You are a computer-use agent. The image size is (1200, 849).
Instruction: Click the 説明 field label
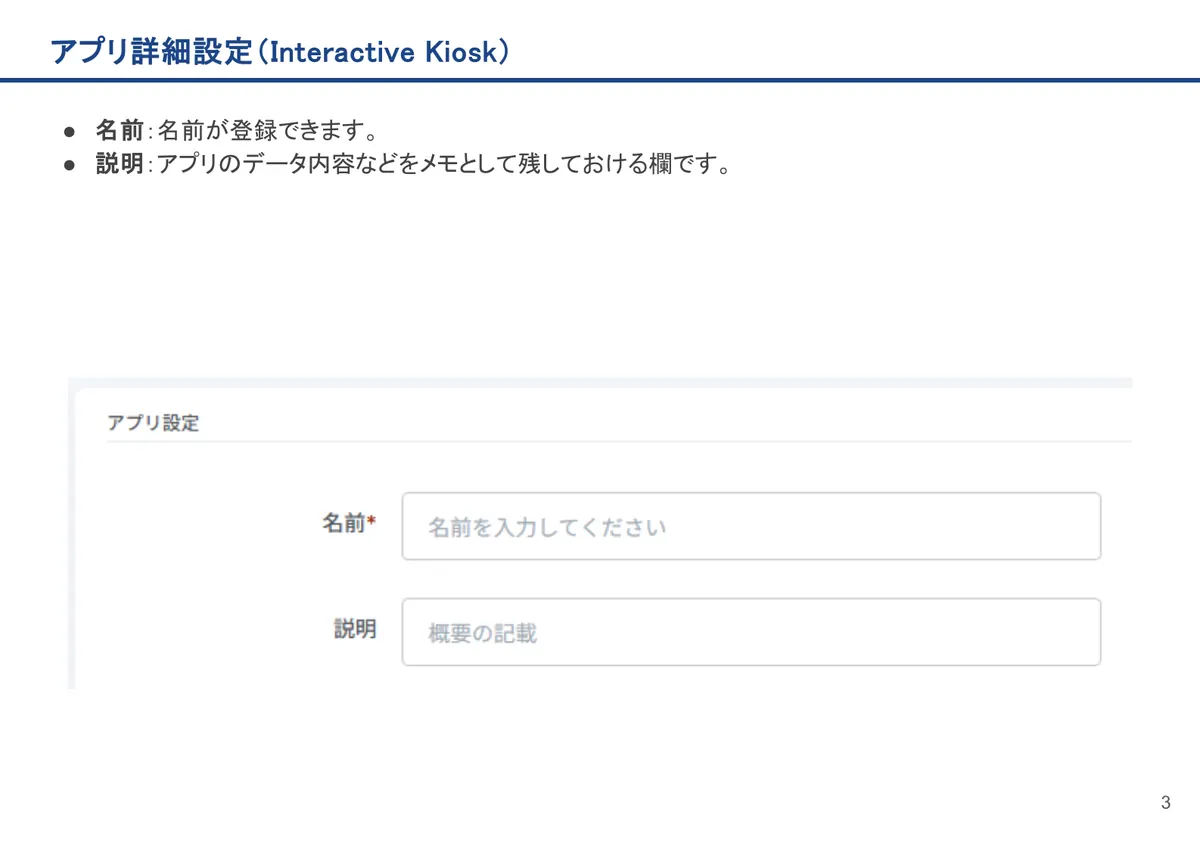(x=355, y=629)
